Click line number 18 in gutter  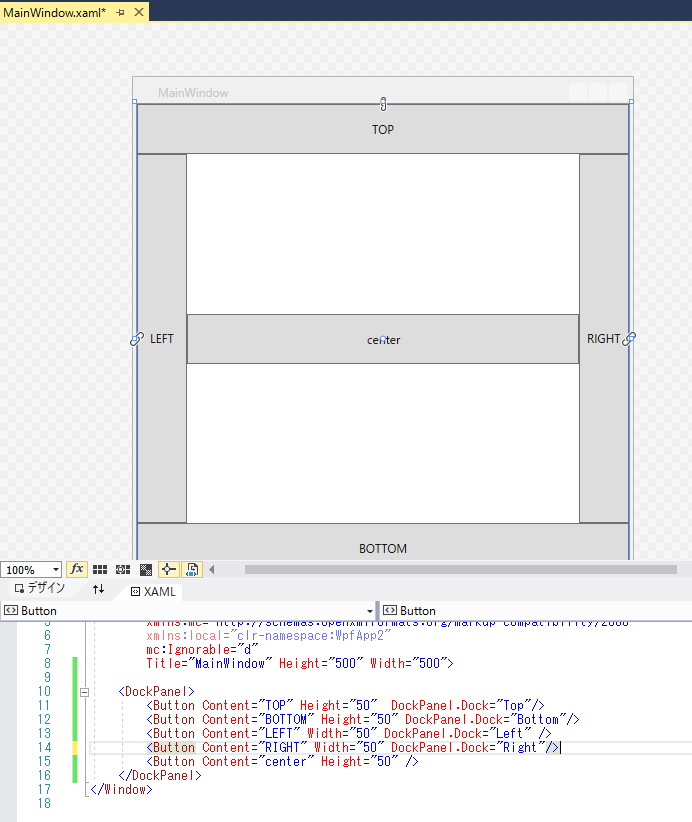(45, 803)
